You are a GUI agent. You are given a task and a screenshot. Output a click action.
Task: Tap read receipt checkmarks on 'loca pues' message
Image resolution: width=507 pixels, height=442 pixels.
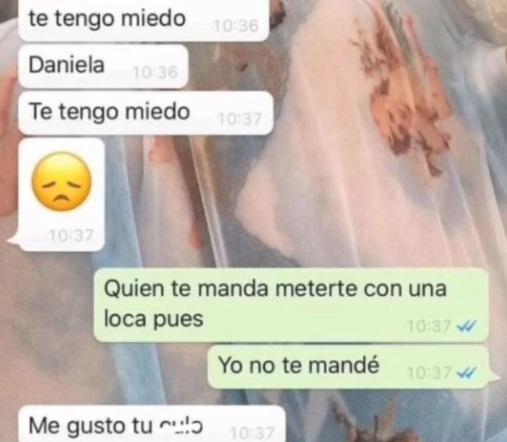tap(467, 326)
